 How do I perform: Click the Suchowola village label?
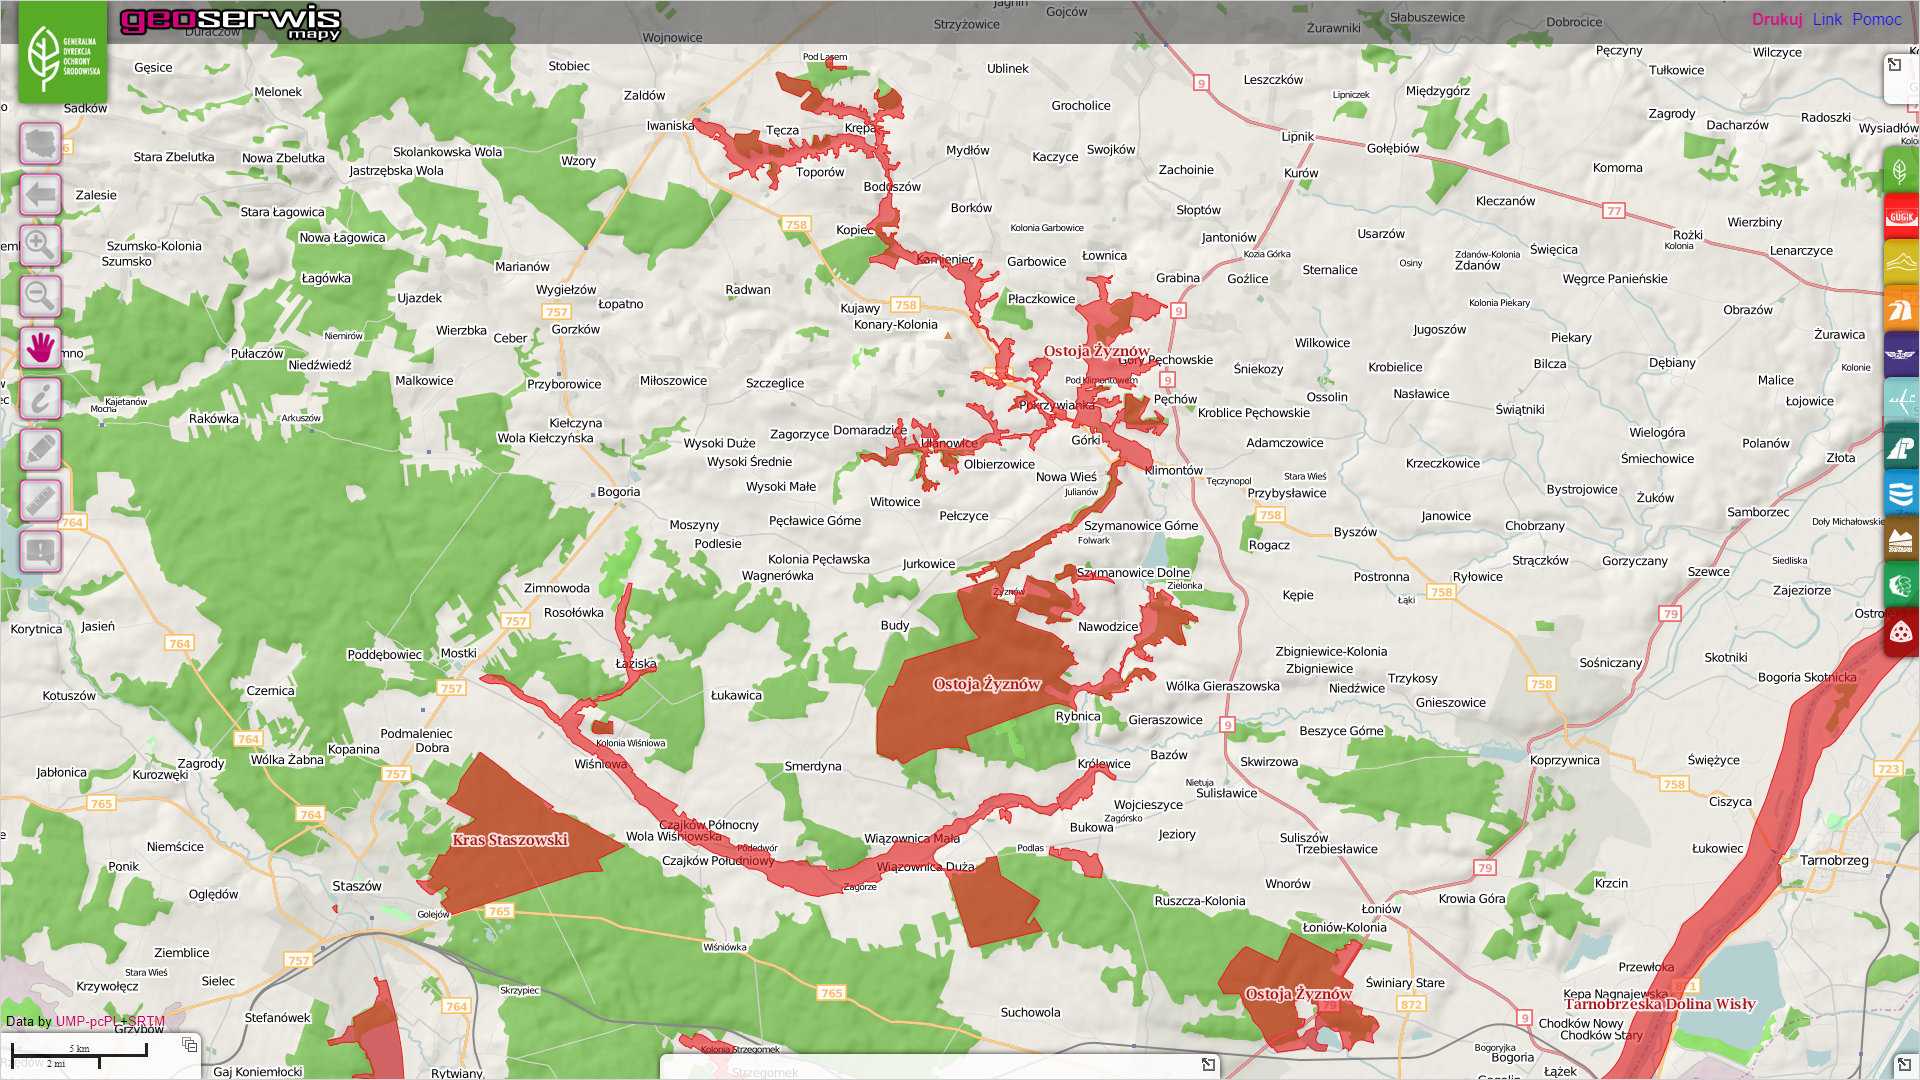(1031, 1012)
